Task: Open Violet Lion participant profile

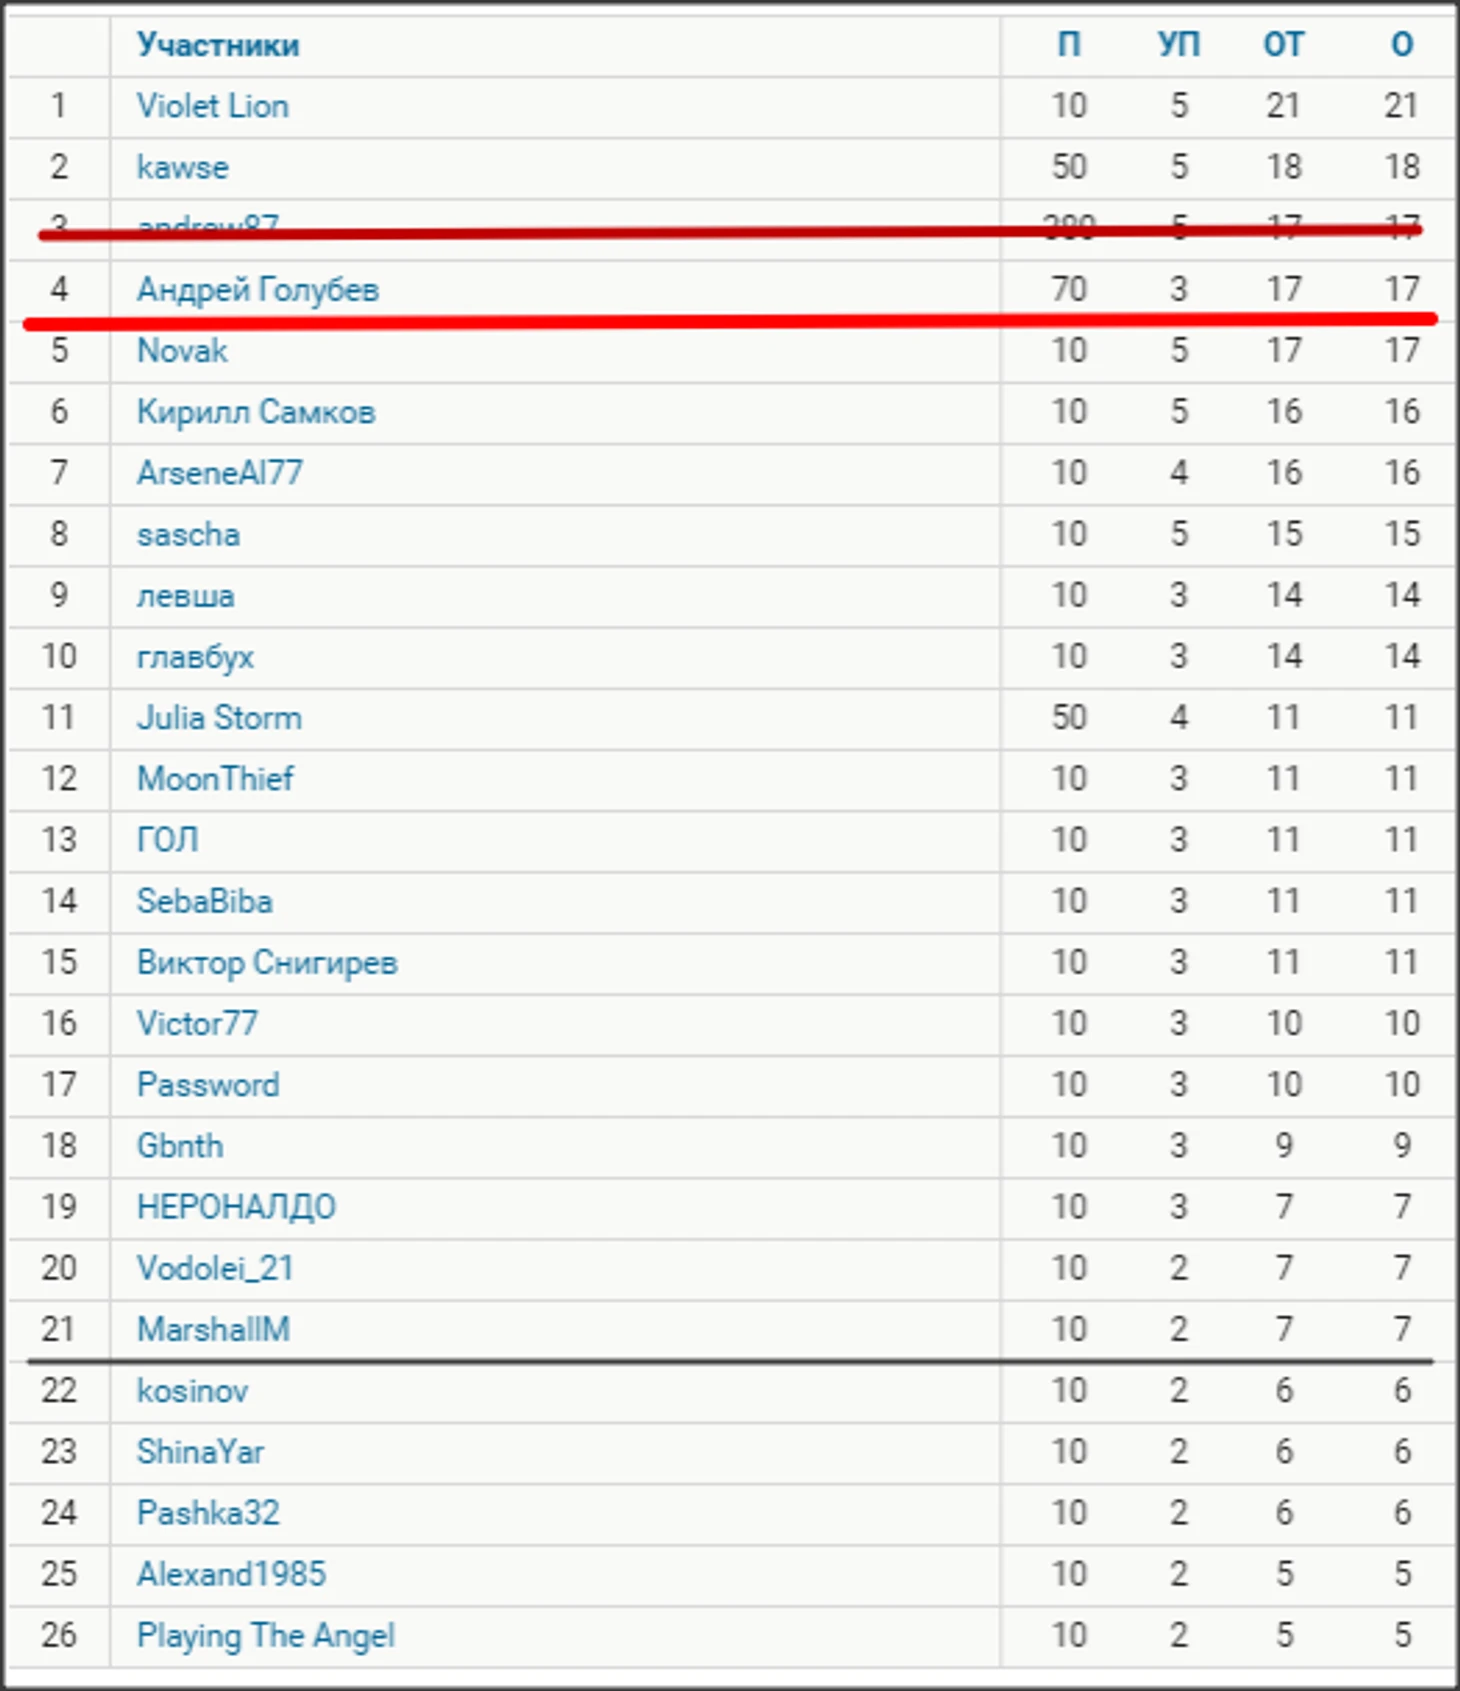Action: [x=213, y=106]
